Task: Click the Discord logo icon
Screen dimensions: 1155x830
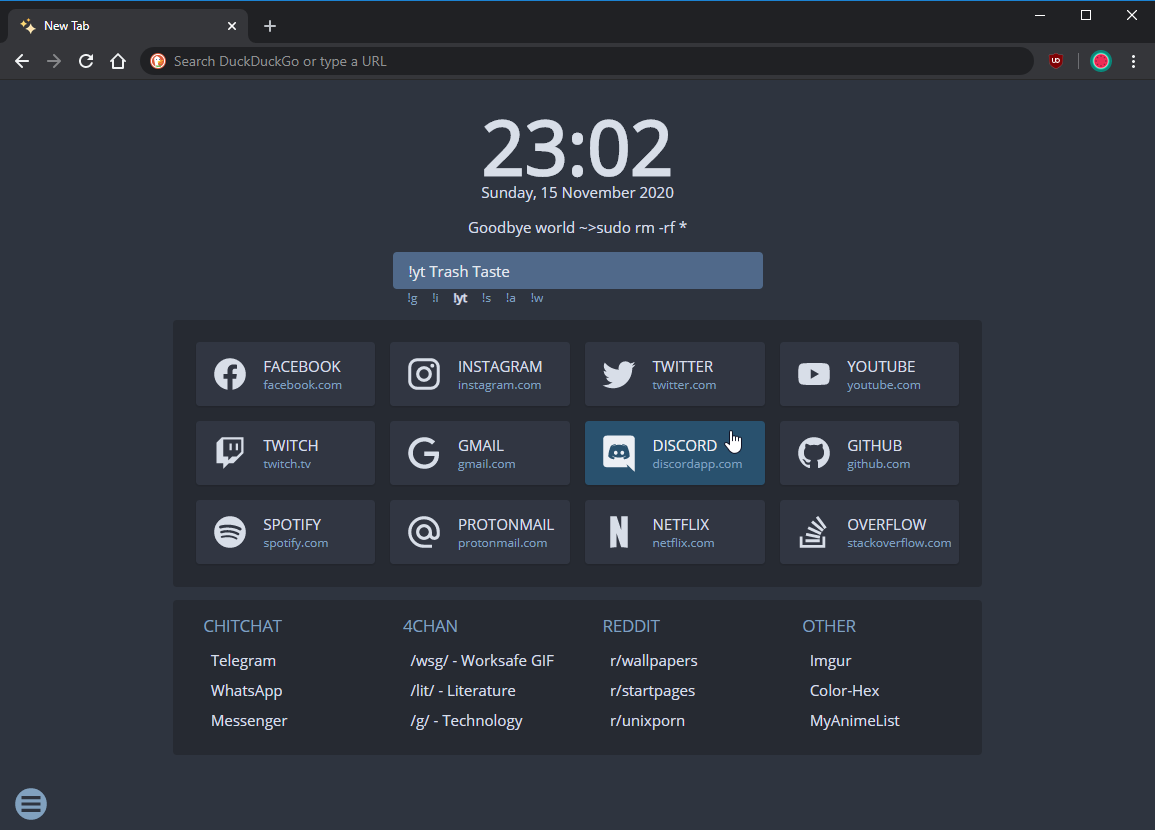Action: point(619,453)
